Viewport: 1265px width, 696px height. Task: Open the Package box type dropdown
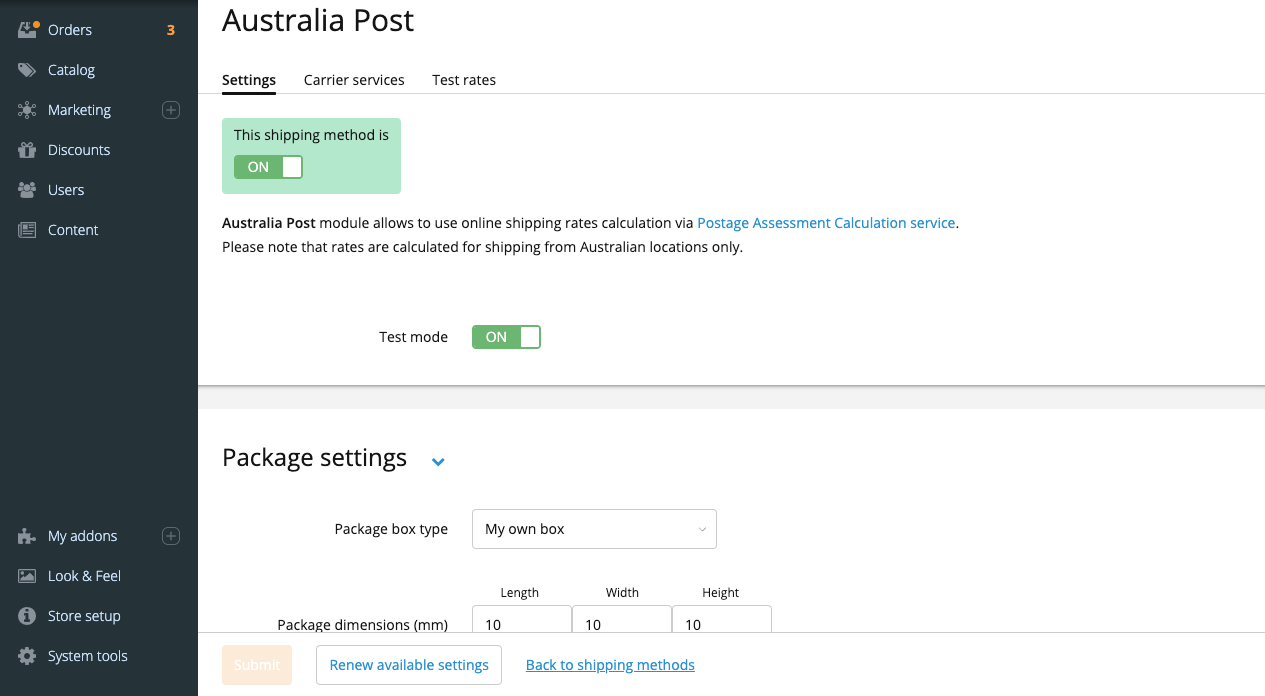click(x=594, y=529)
